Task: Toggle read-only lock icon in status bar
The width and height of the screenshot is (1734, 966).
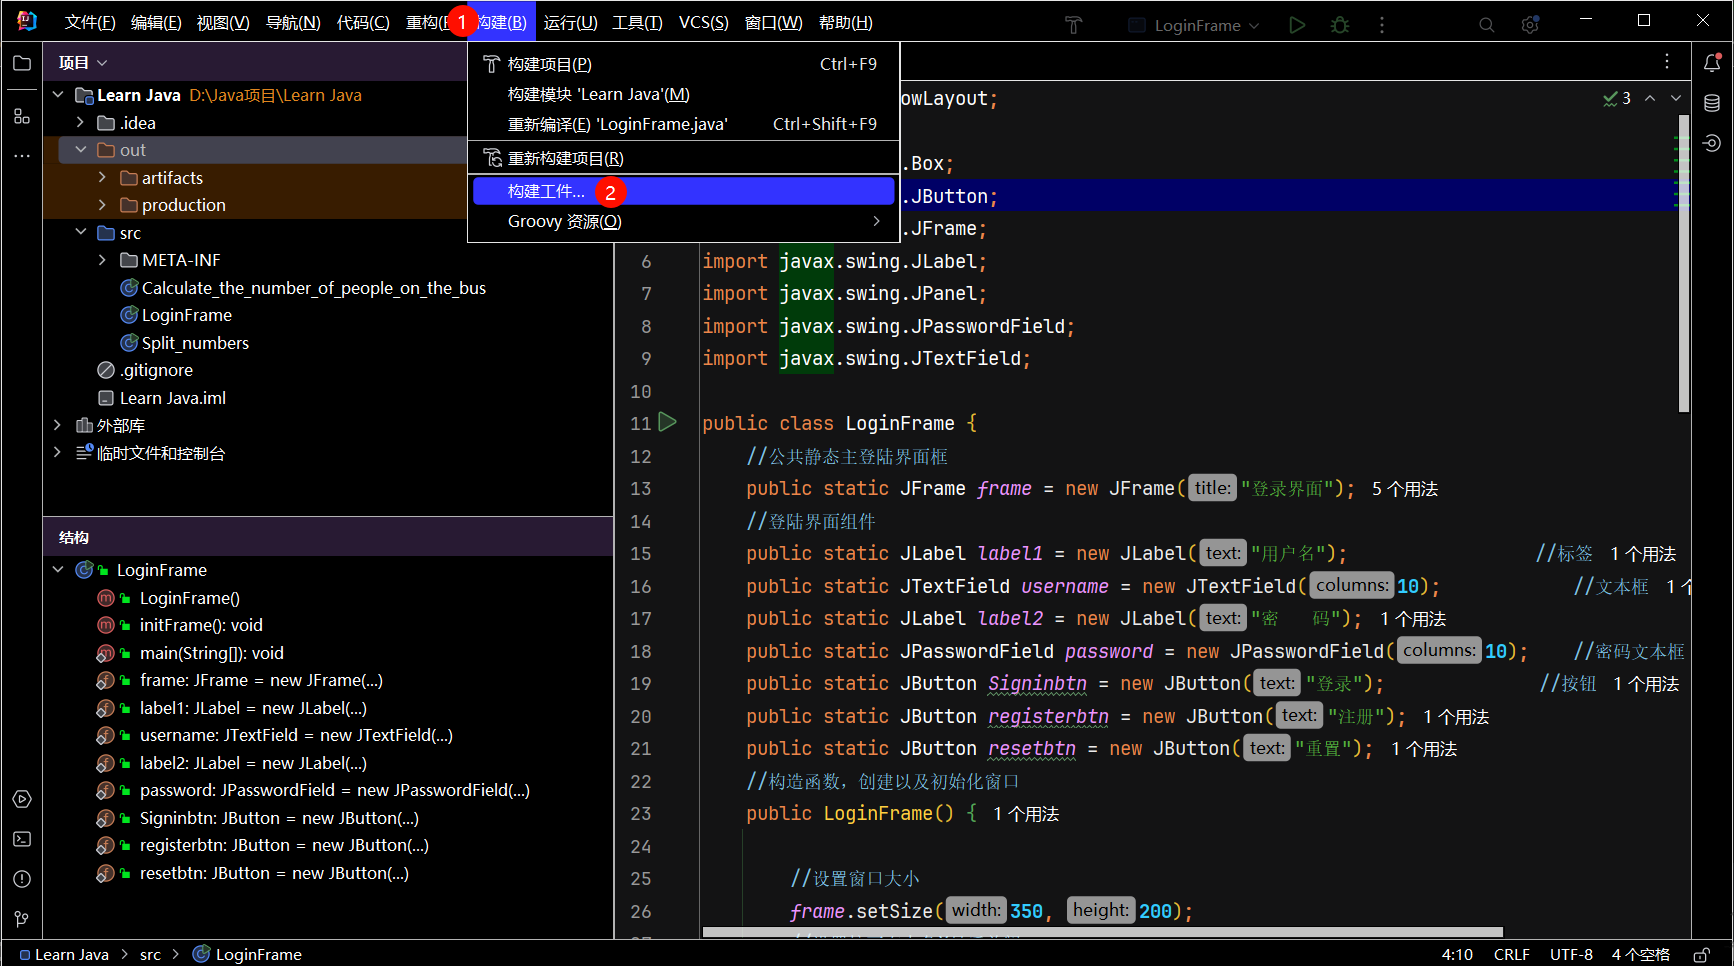Action: (x=1701, y=954)
